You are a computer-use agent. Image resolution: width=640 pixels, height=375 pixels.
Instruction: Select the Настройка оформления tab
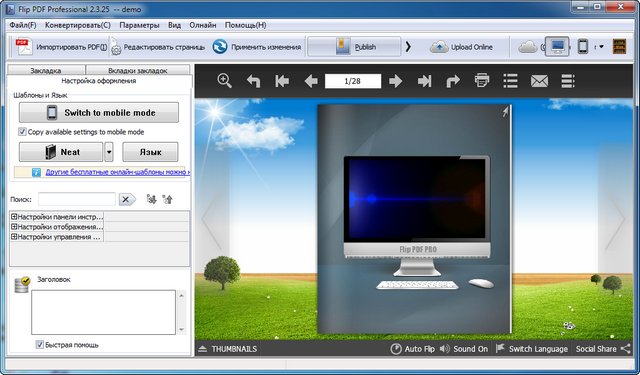point(99,81)
